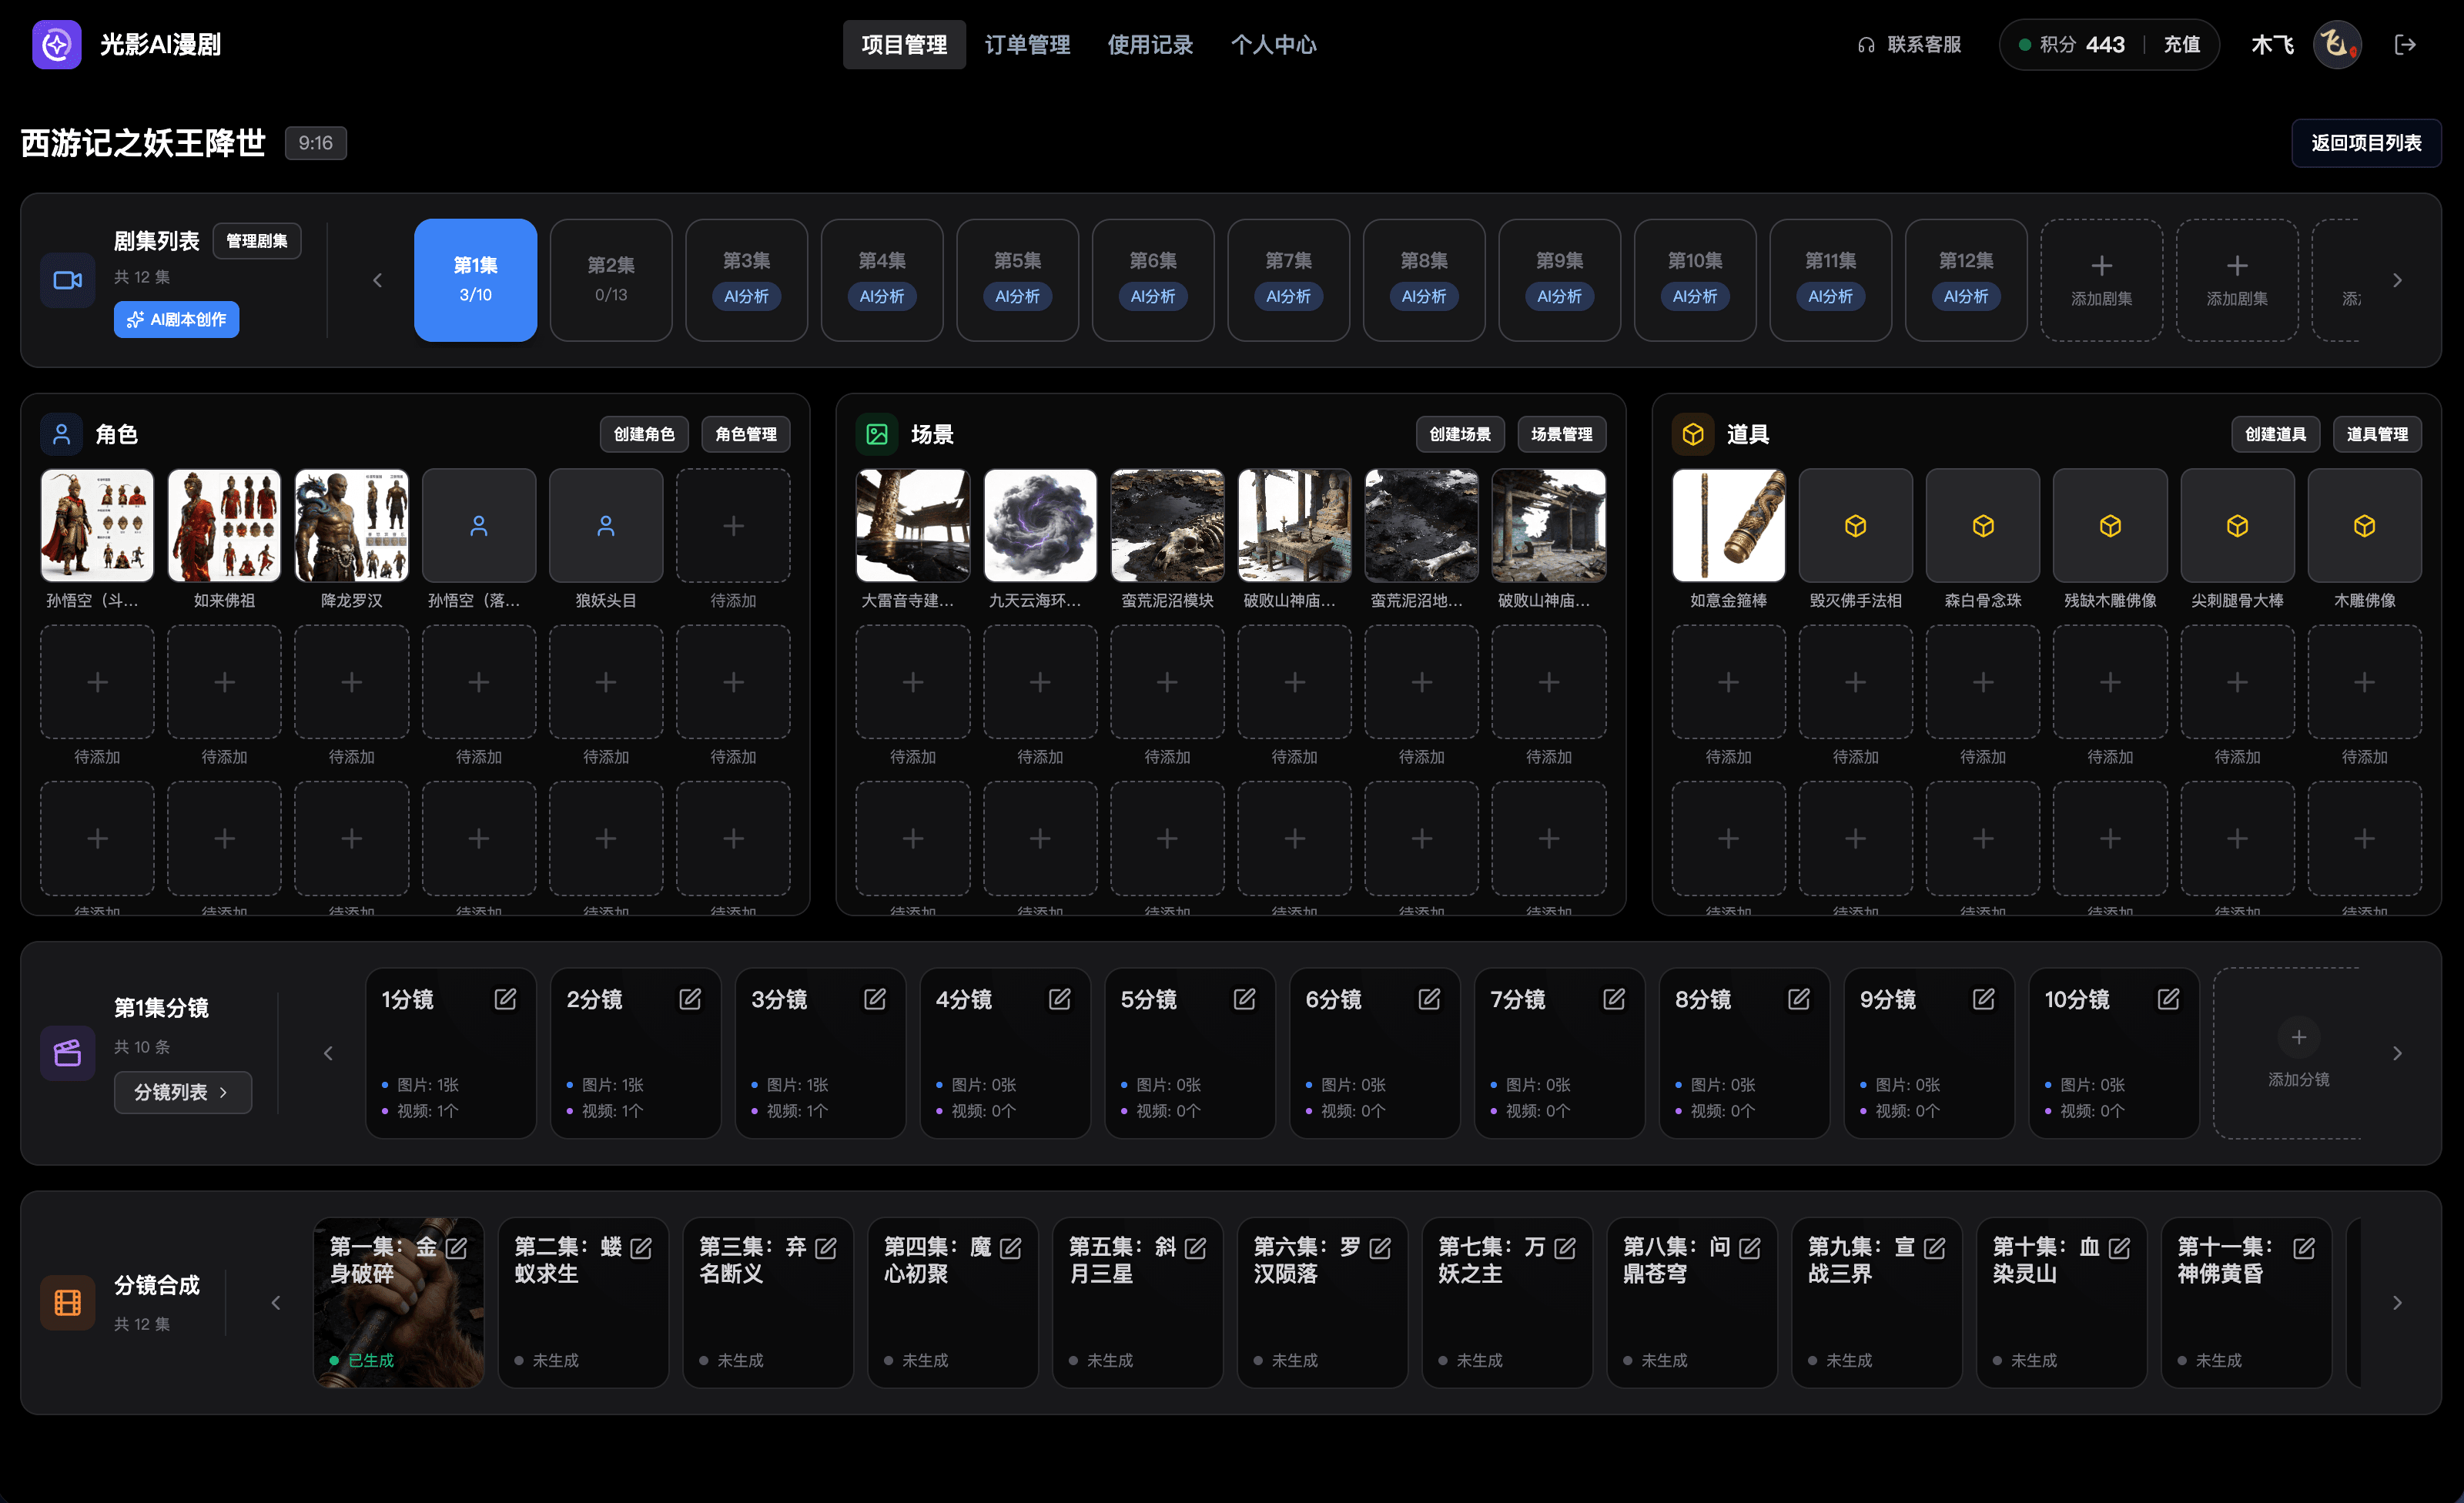
Task: Click the logout icon in the top right
Action: tap(2405, 44)
